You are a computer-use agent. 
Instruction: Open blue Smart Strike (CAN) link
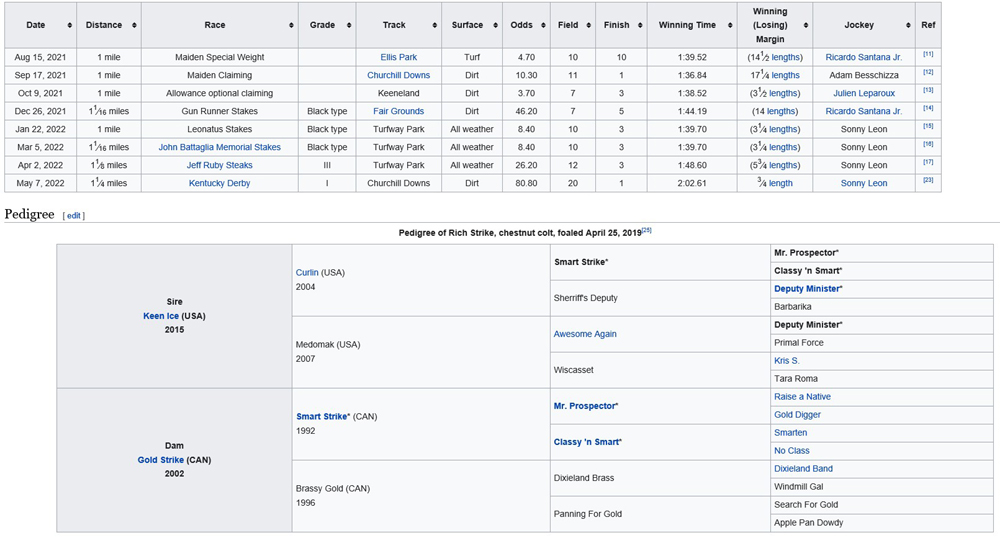321,417
